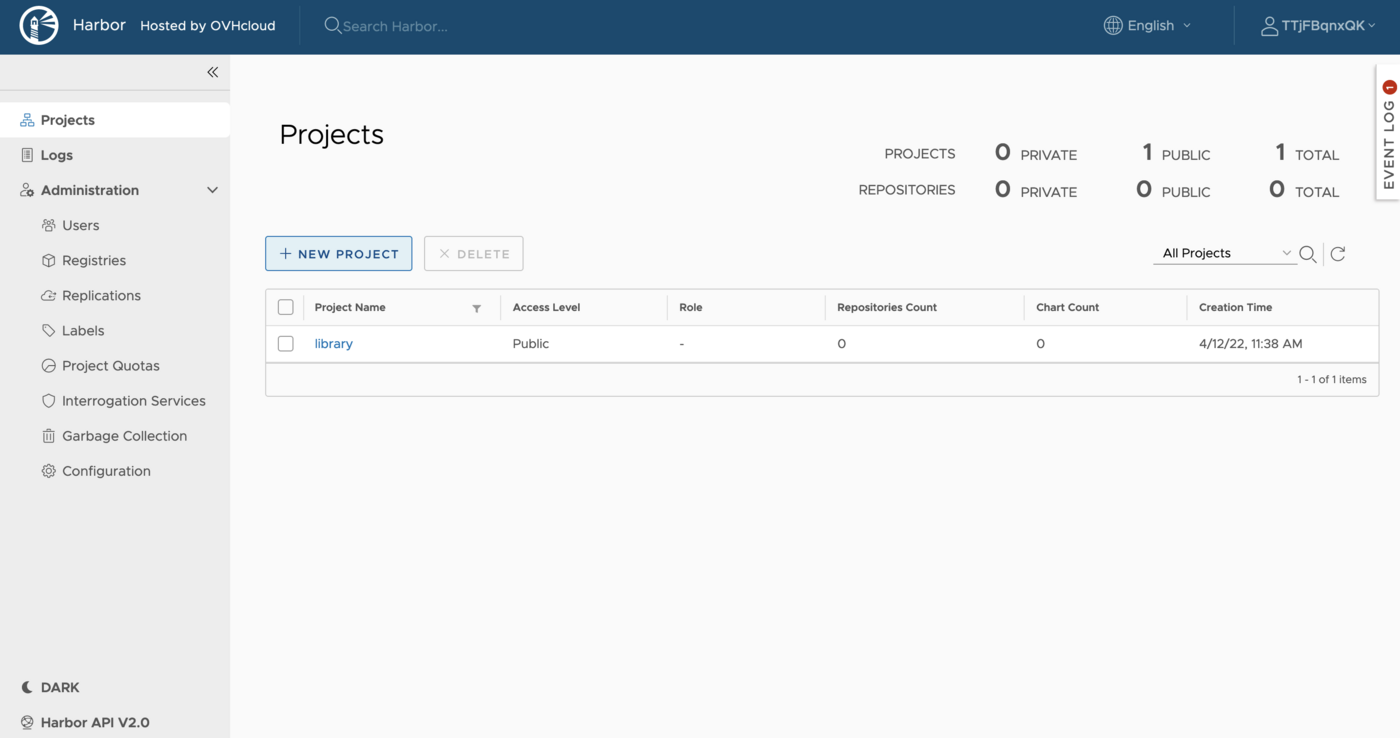
Task: Open the filter on Project Name column
Action: click(476, 307)
